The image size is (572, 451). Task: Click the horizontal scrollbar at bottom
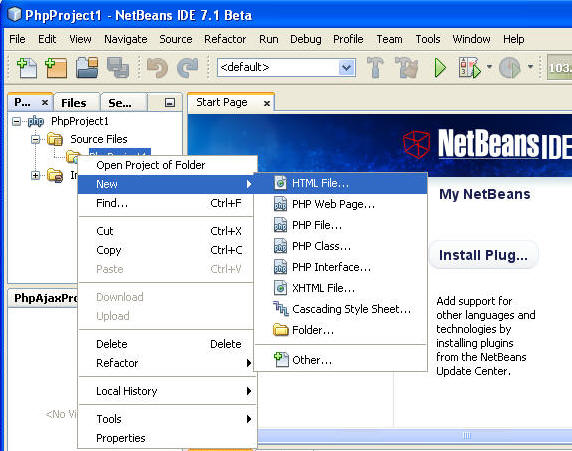coord(414,435)
